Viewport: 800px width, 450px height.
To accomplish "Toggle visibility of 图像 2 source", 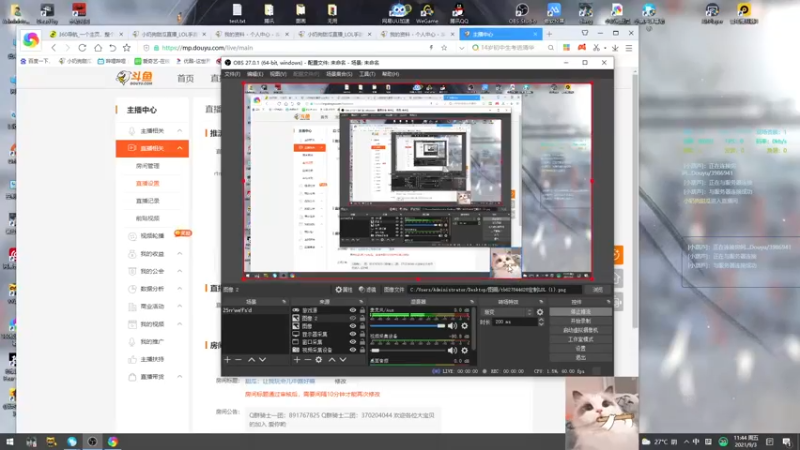I will pyautogui.click(x=353, y=318).
